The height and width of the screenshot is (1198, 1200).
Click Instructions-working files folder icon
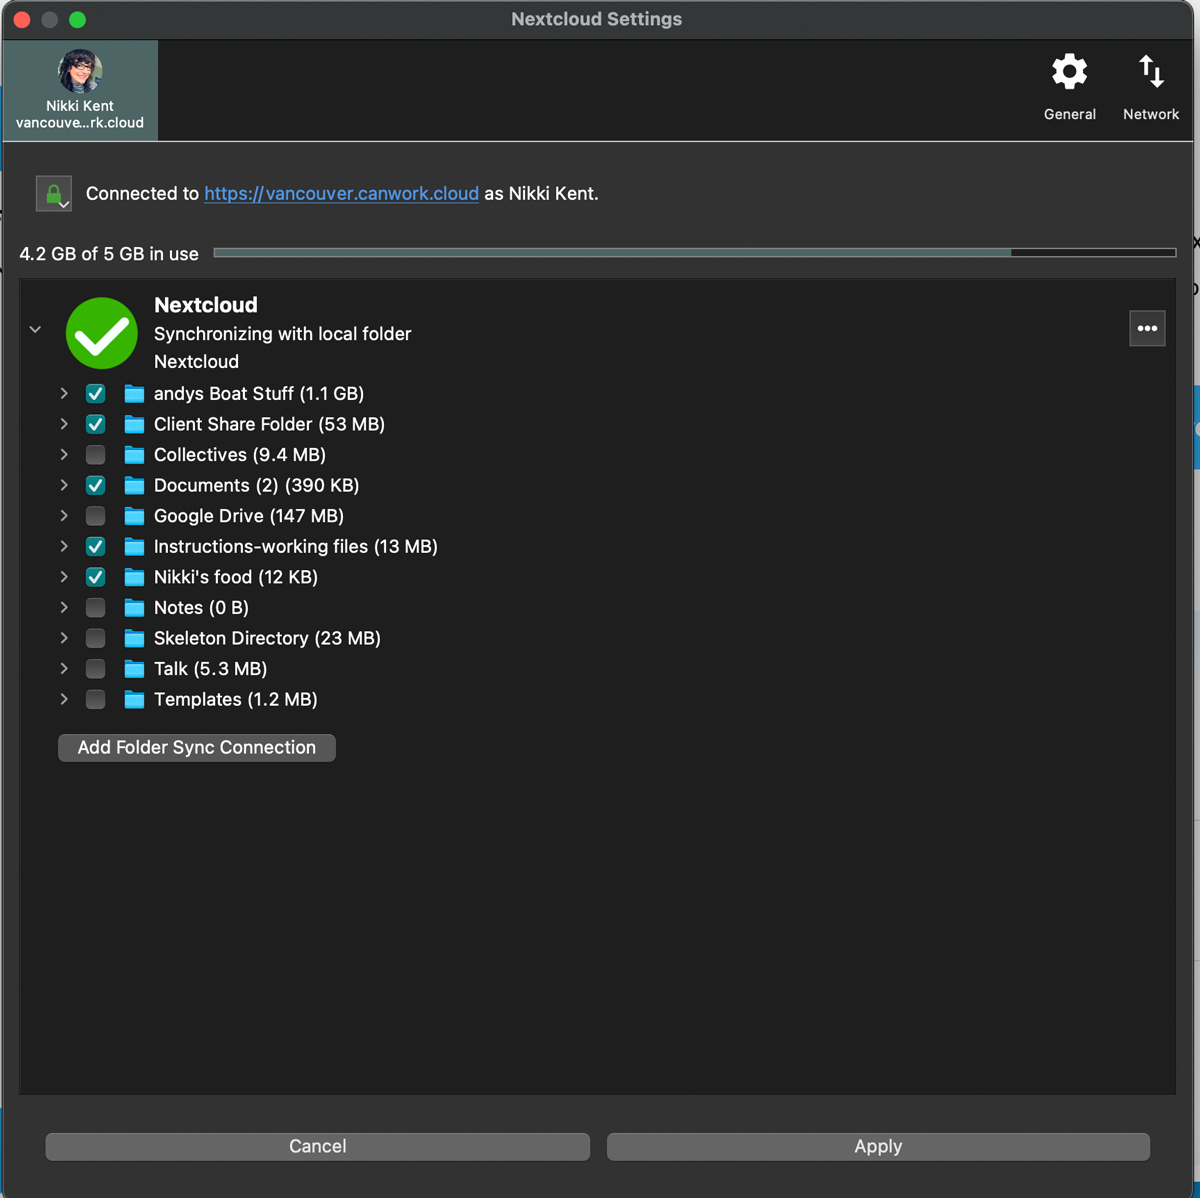tap(134, 547)
